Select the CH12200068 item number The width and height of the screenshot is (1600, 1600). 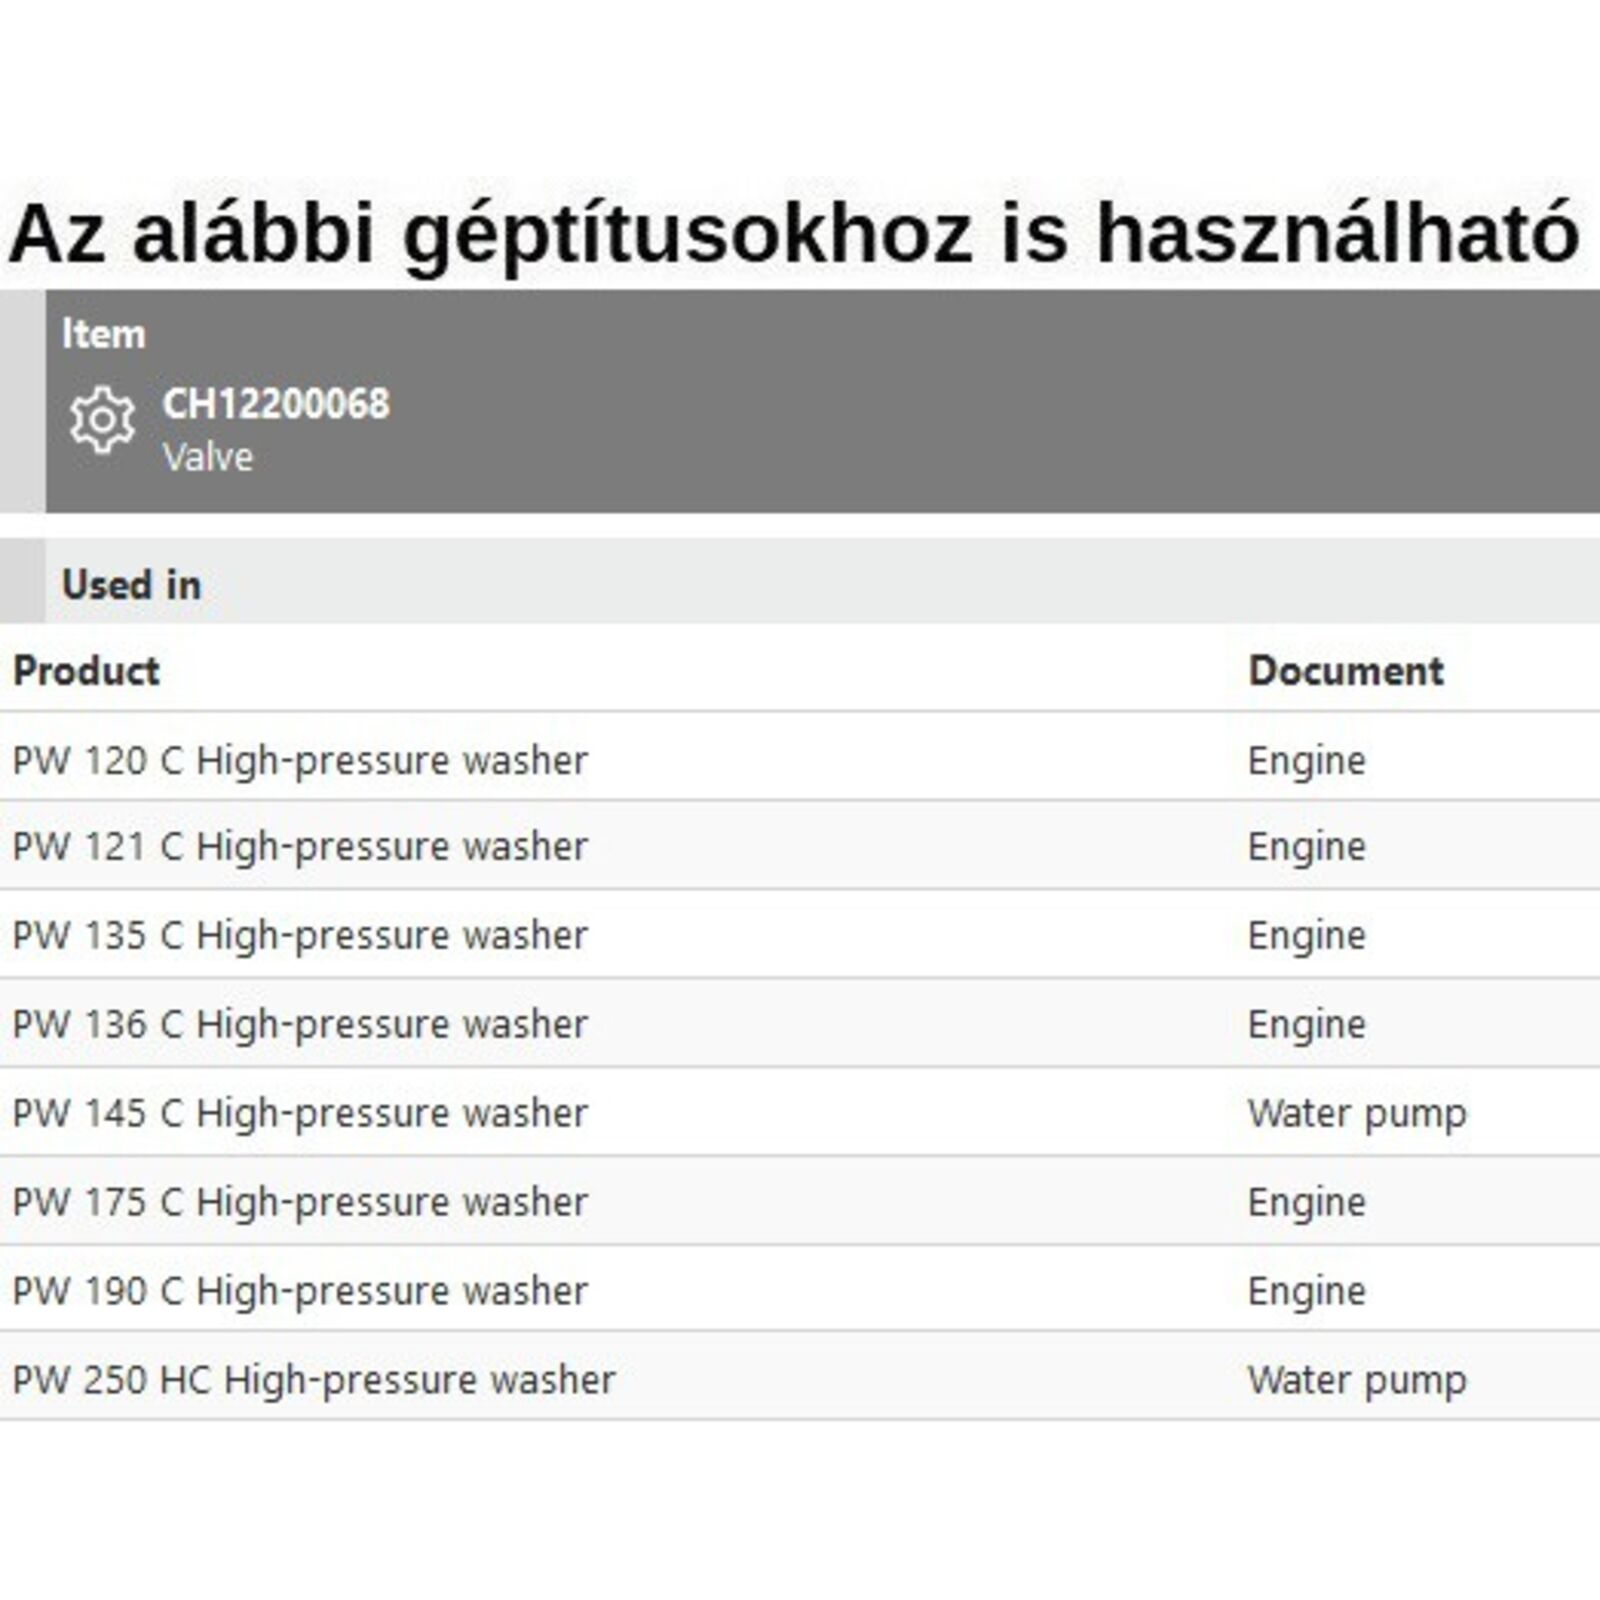276,404
